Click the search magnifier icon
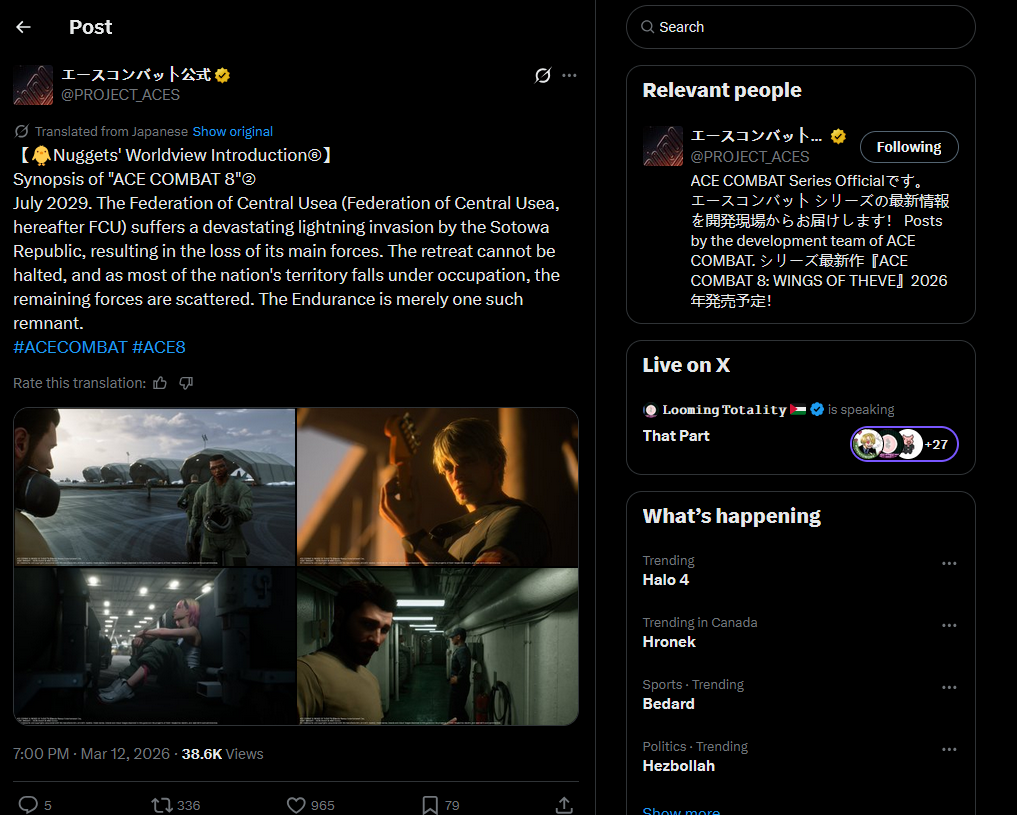 [647, 27]
